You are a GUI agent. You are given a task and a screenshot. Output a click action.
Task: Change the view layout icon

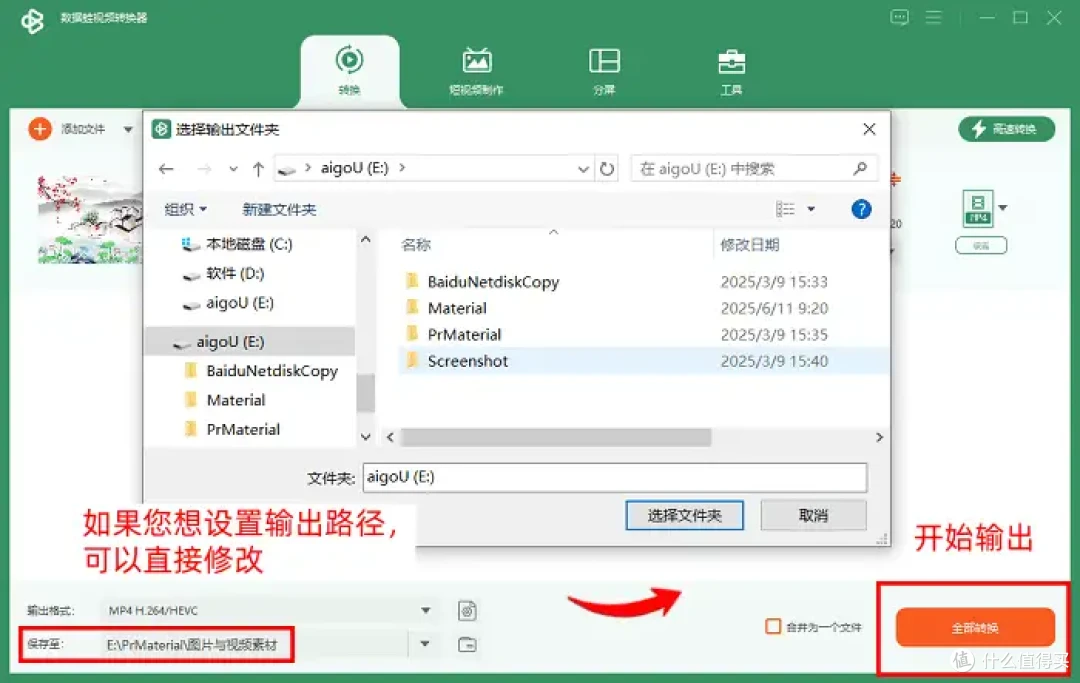[x=785, y=209]
